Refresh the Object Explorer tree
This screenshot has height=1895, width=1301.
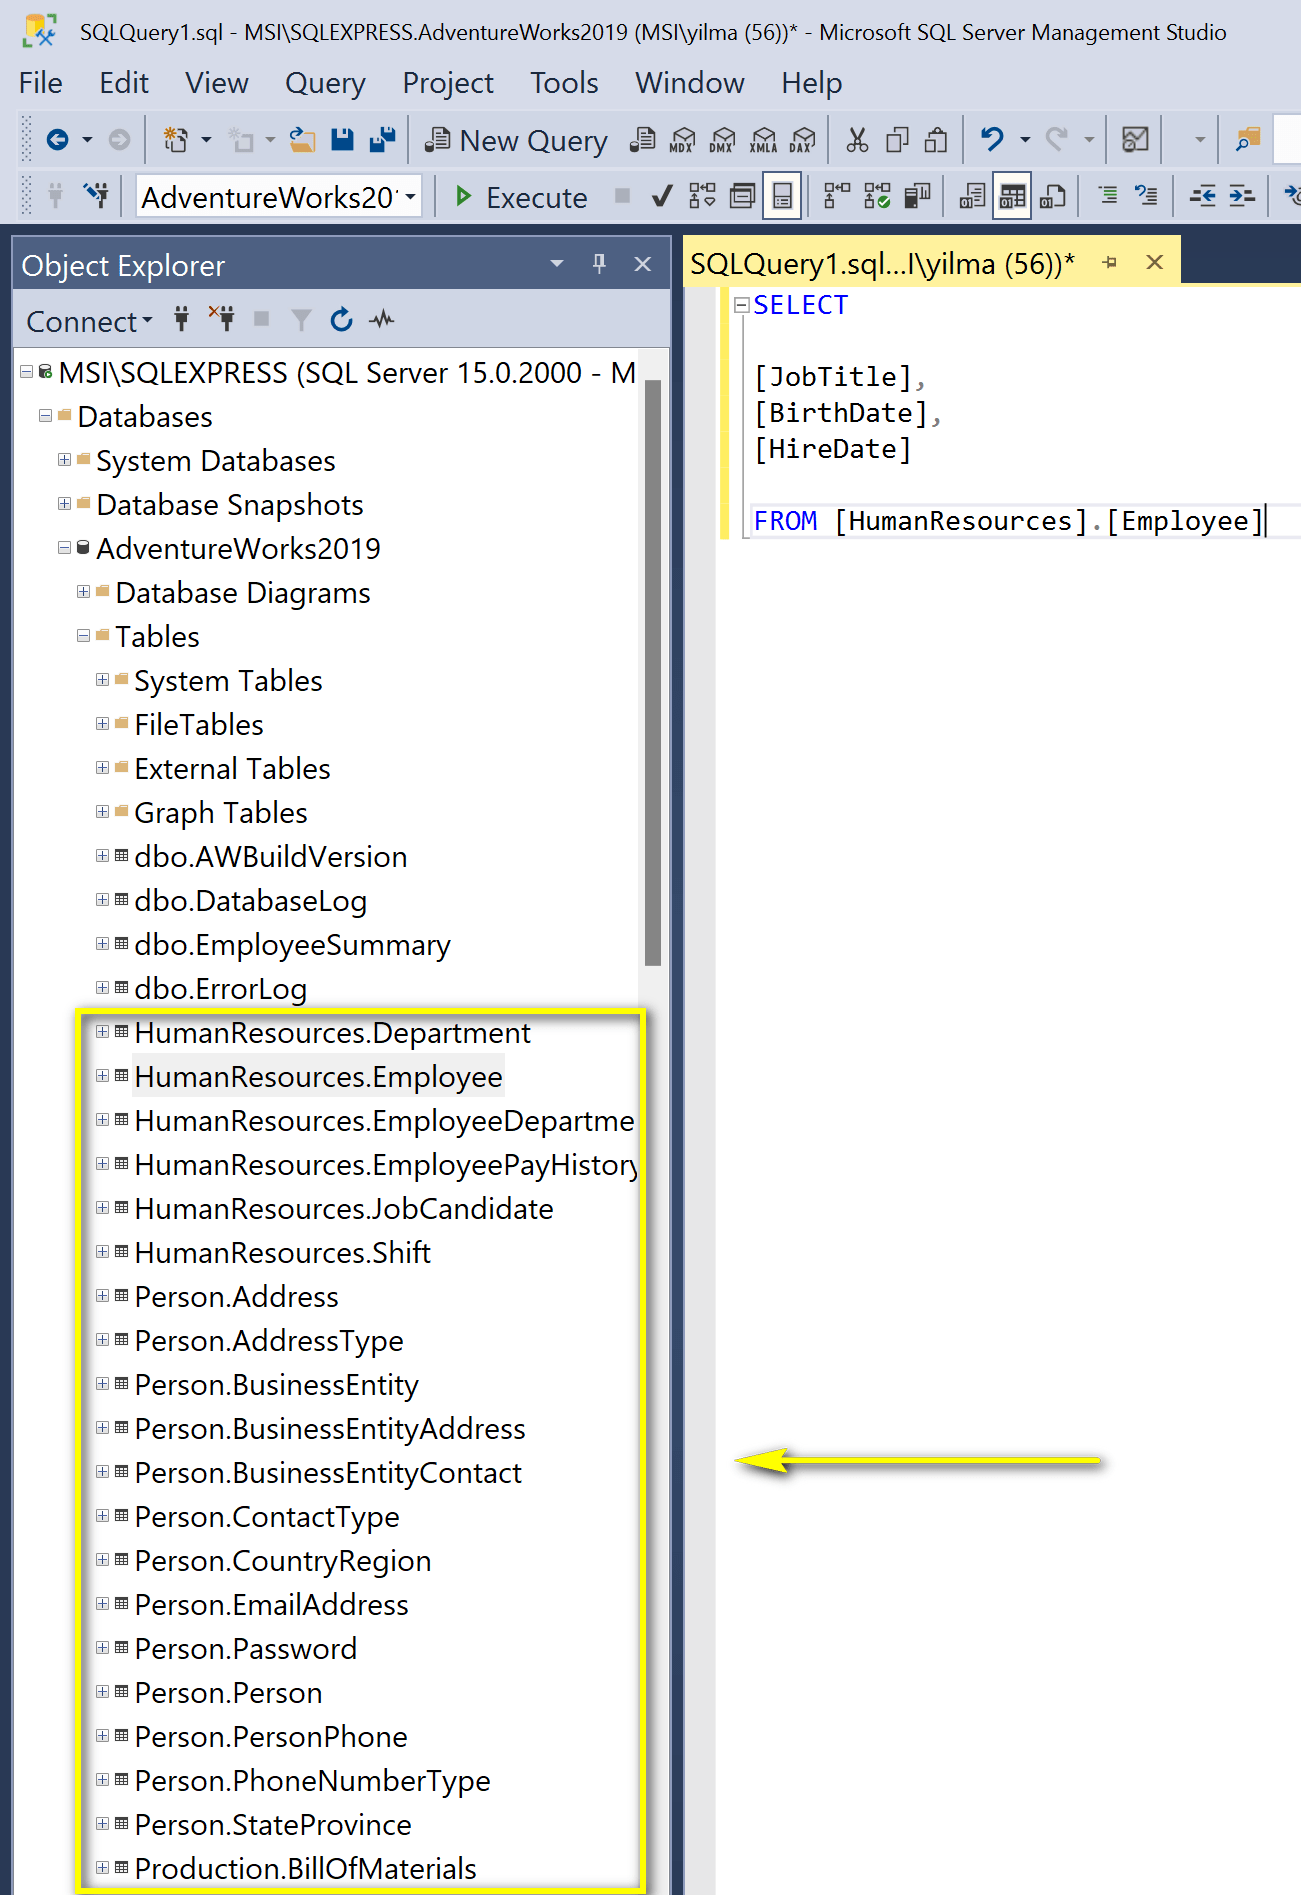click(x=341, y=319)
